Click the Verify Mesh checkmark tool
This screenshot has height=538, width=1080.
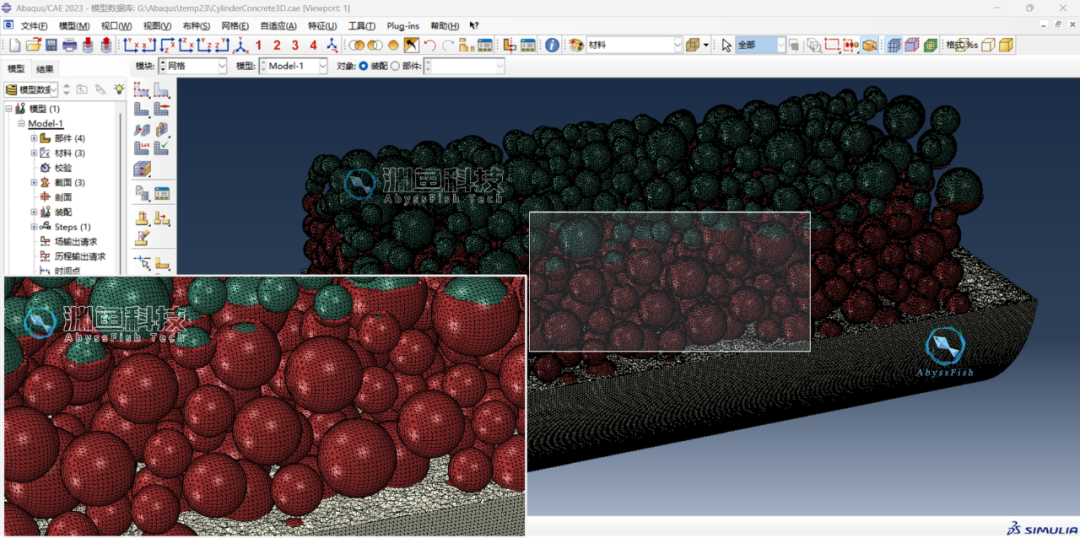click(x=163, y=147)
